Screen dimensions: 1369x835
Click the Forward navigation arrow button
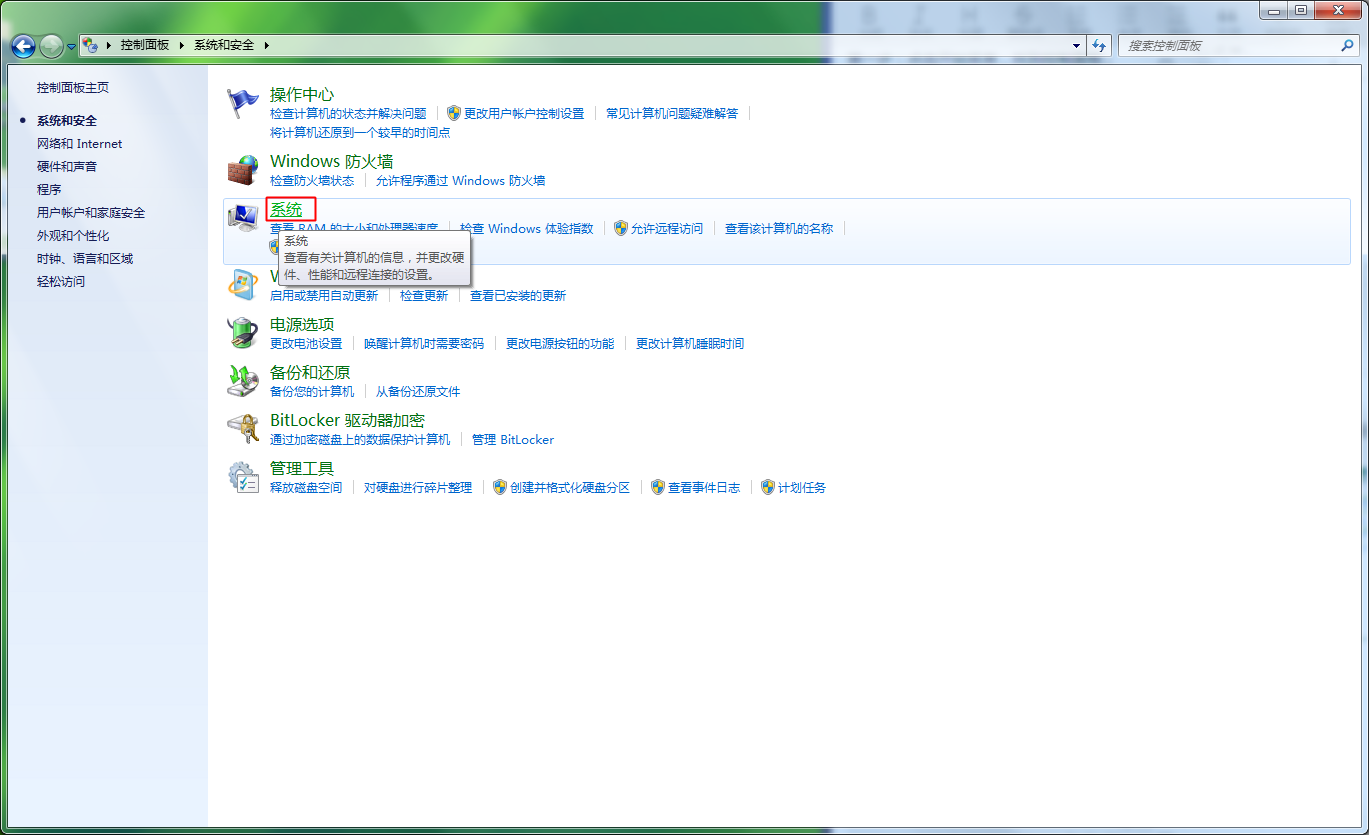51,46
